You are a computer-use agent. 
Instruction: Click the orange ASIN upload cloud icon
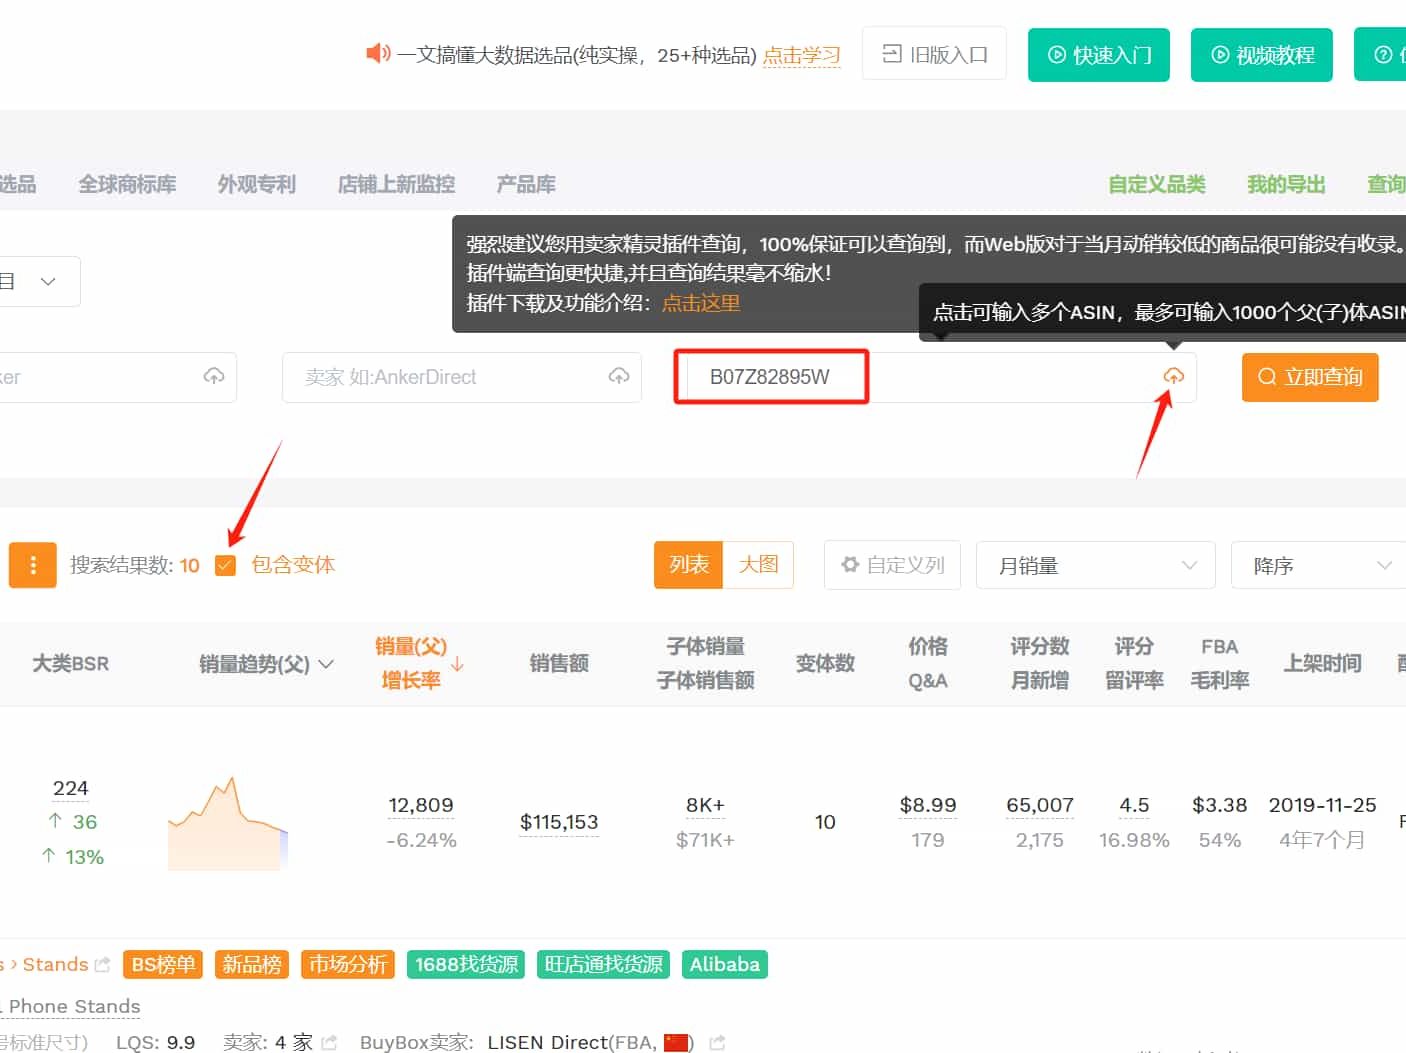tap(1173, 376)
